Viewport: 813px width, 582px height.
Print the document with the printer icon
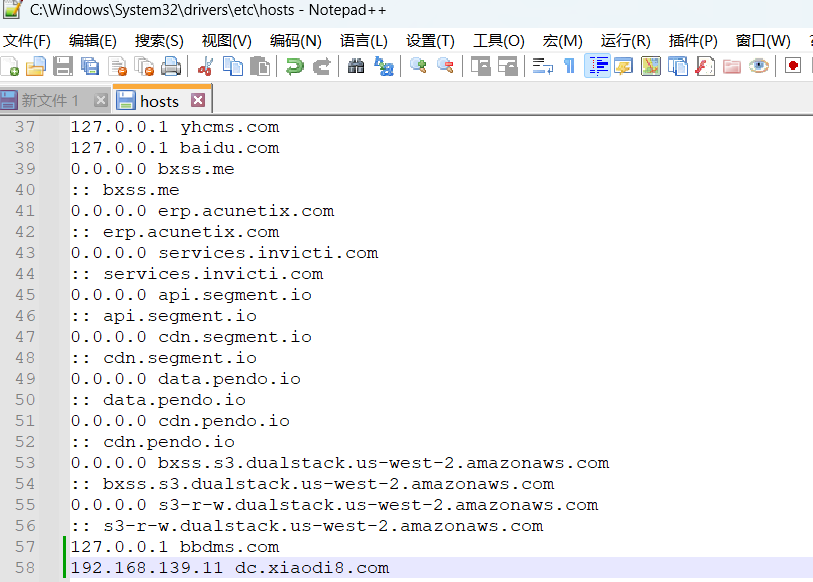click(x=171, y=66)
